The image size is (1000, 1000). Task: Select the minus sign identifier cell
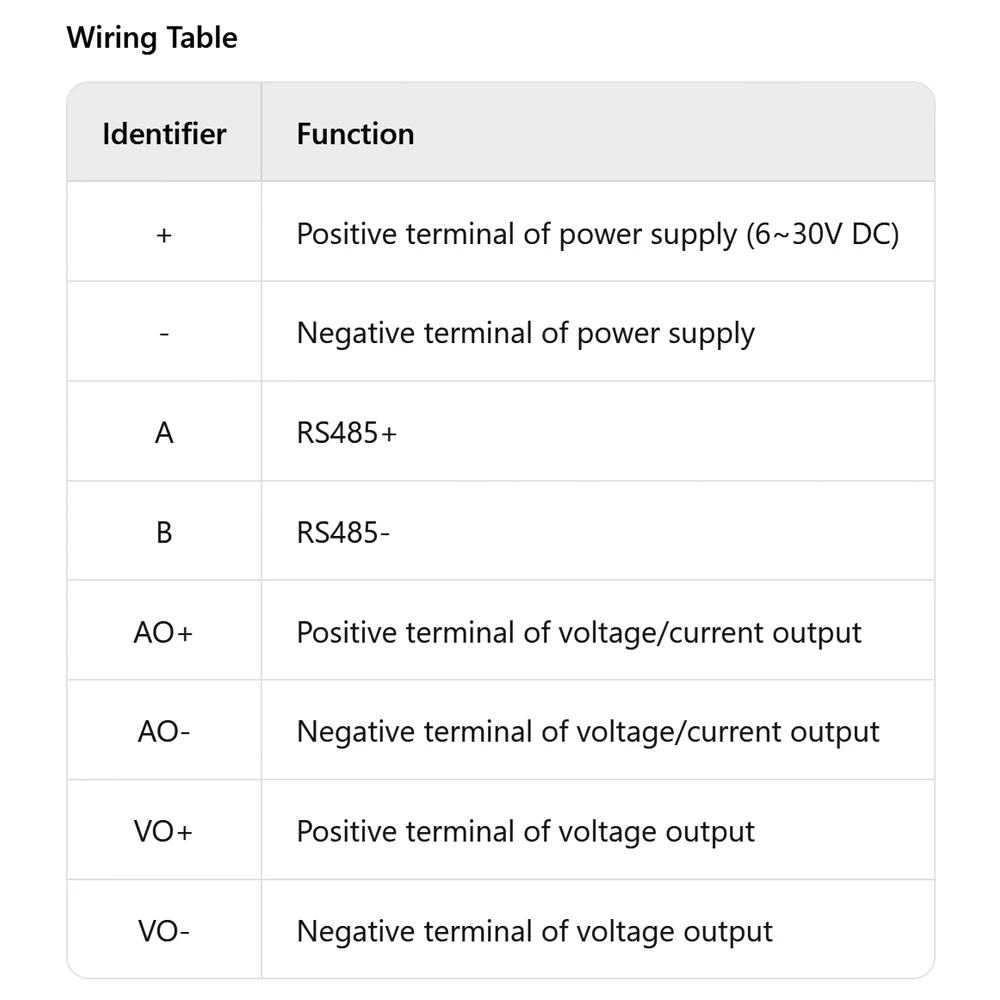[x=164, y=333]
